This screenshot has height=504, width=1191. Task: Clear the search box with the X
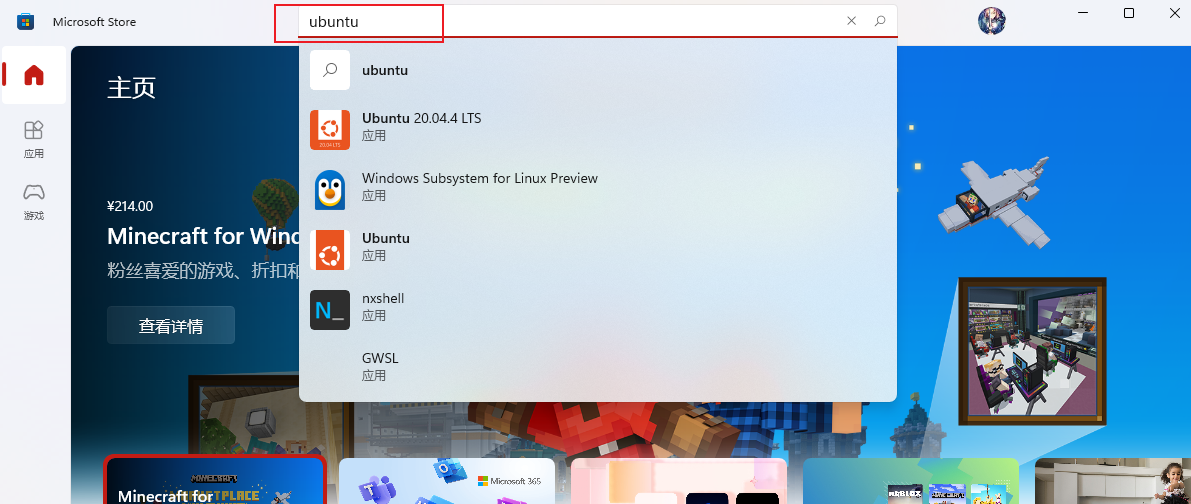[851, 21]
